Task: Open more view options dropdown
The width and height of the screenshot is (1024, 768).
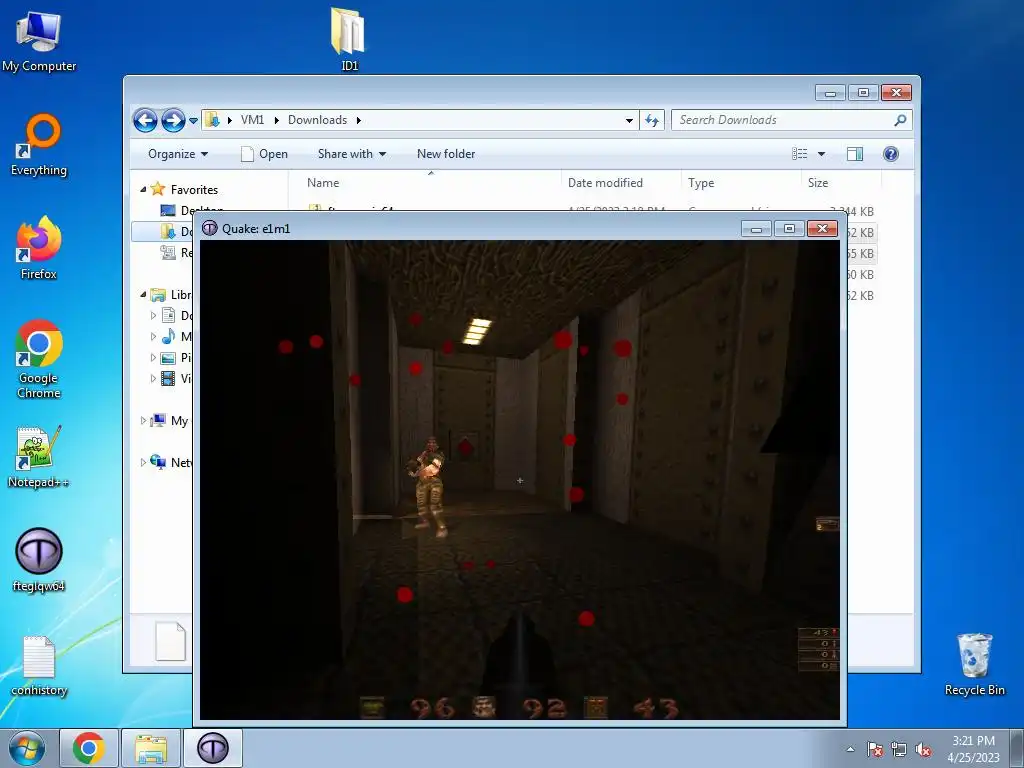Action: click(822, 154)
